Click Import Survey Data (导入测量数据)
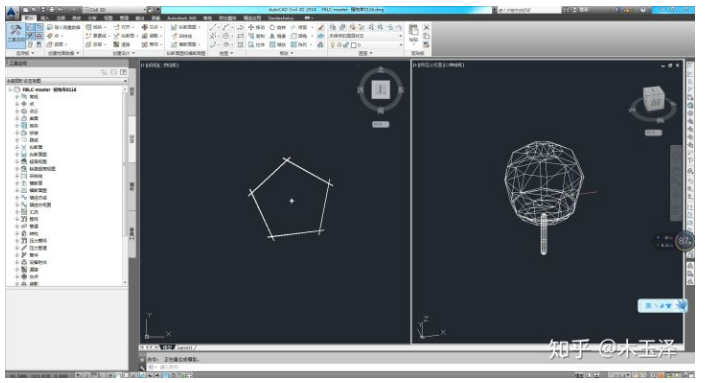This screenshot has width=707, height=383. coord(64,28)
